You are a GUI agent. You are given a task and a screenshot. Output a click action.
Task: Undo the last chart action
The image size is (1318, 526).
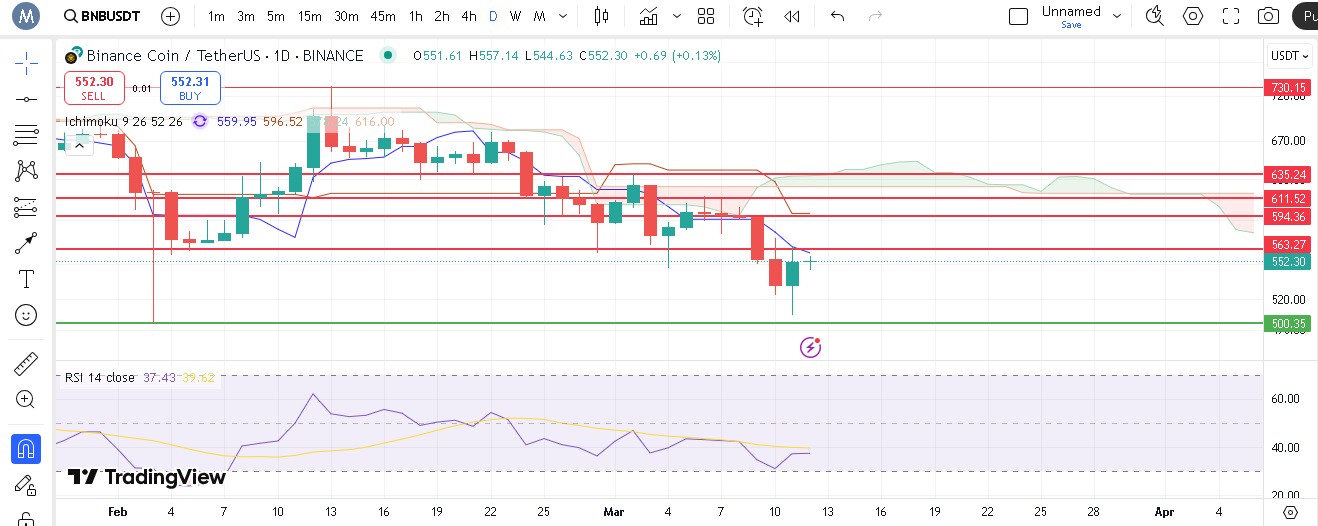[x=838, y=16]
